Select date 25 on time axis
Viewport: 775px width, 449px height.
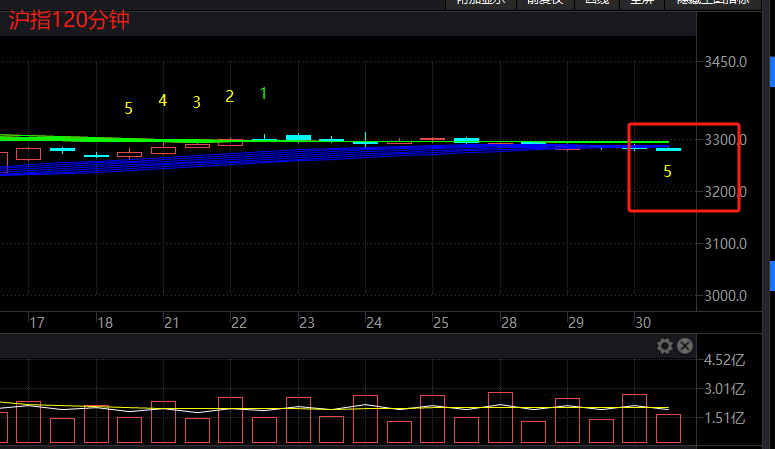click(x=441, y=323)
